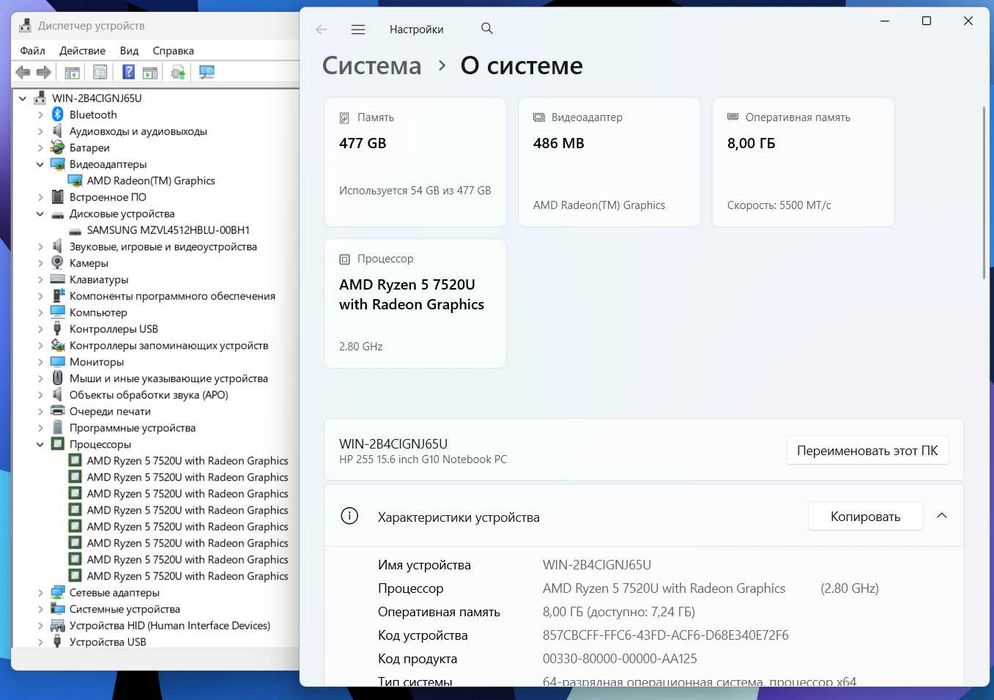Screen dimensions: 994x700
Task: Click Переименовать этот ПК button
Action: (x=867, y=450)
